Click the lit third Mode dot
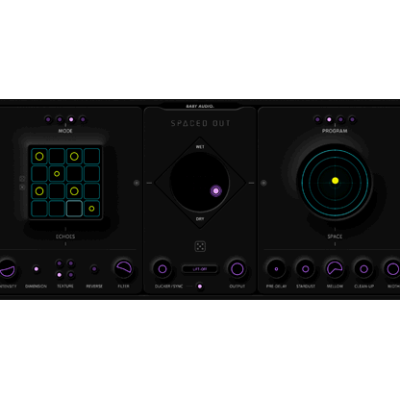400x400 pixels. (x=71, y=119)
